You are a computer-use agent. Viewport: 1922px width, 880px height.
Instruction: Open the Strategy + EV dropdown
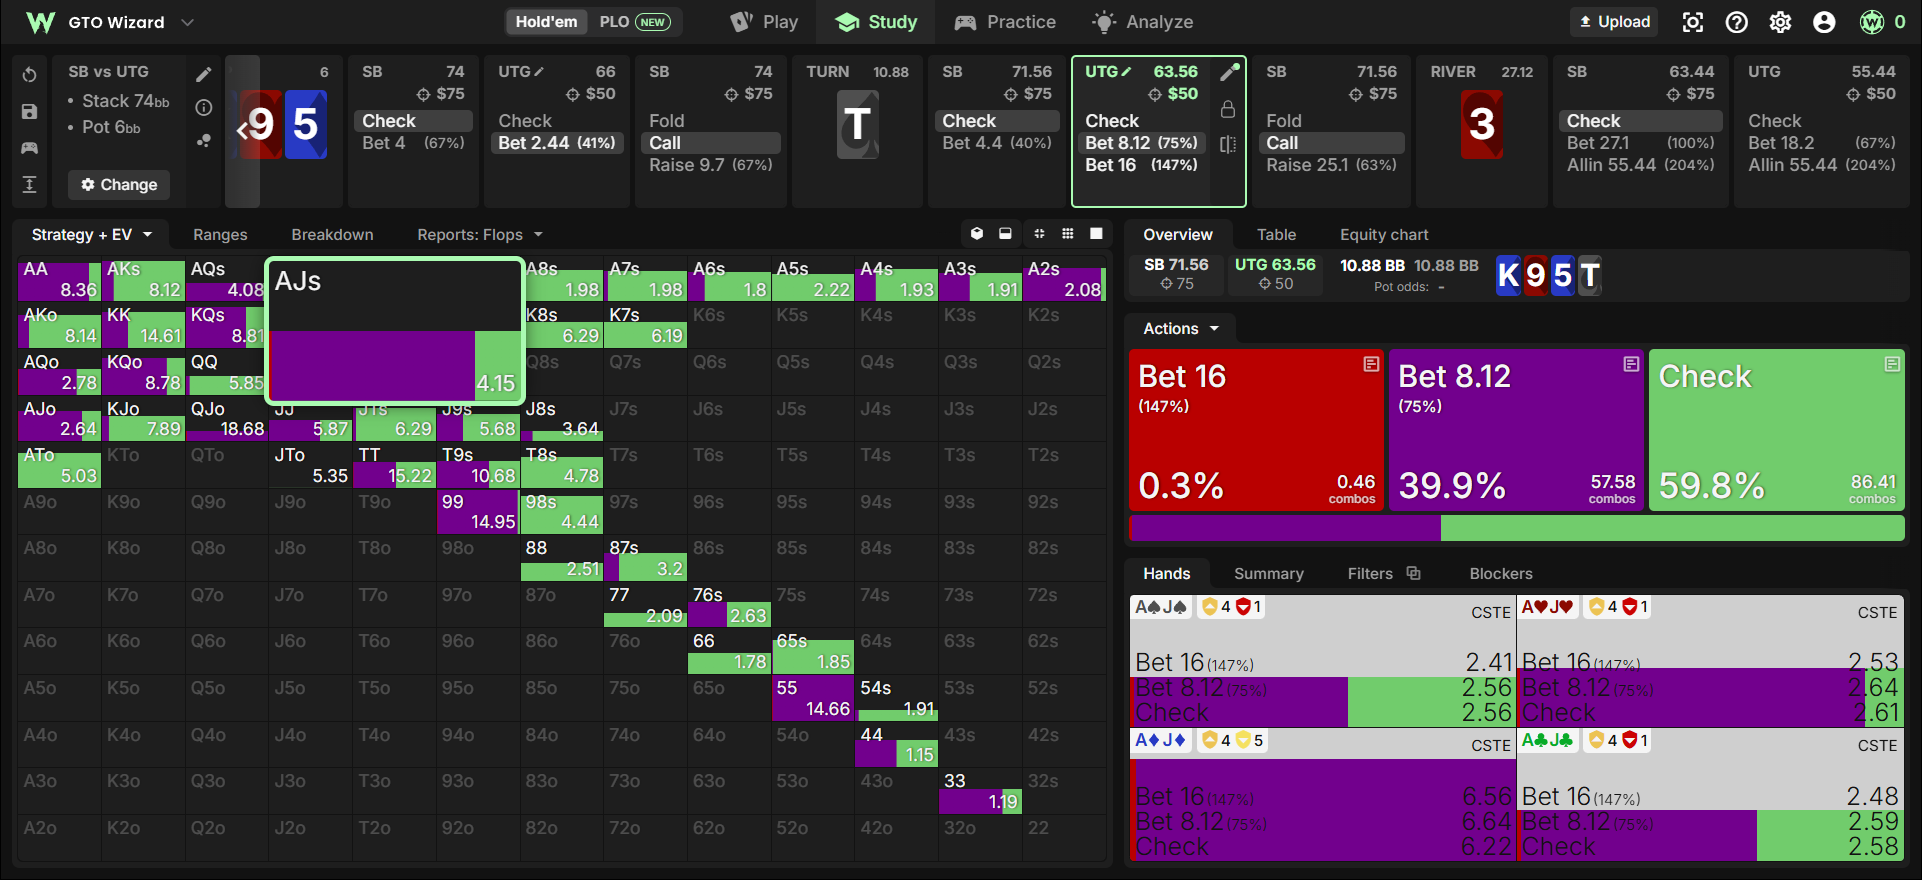[91, 234]
